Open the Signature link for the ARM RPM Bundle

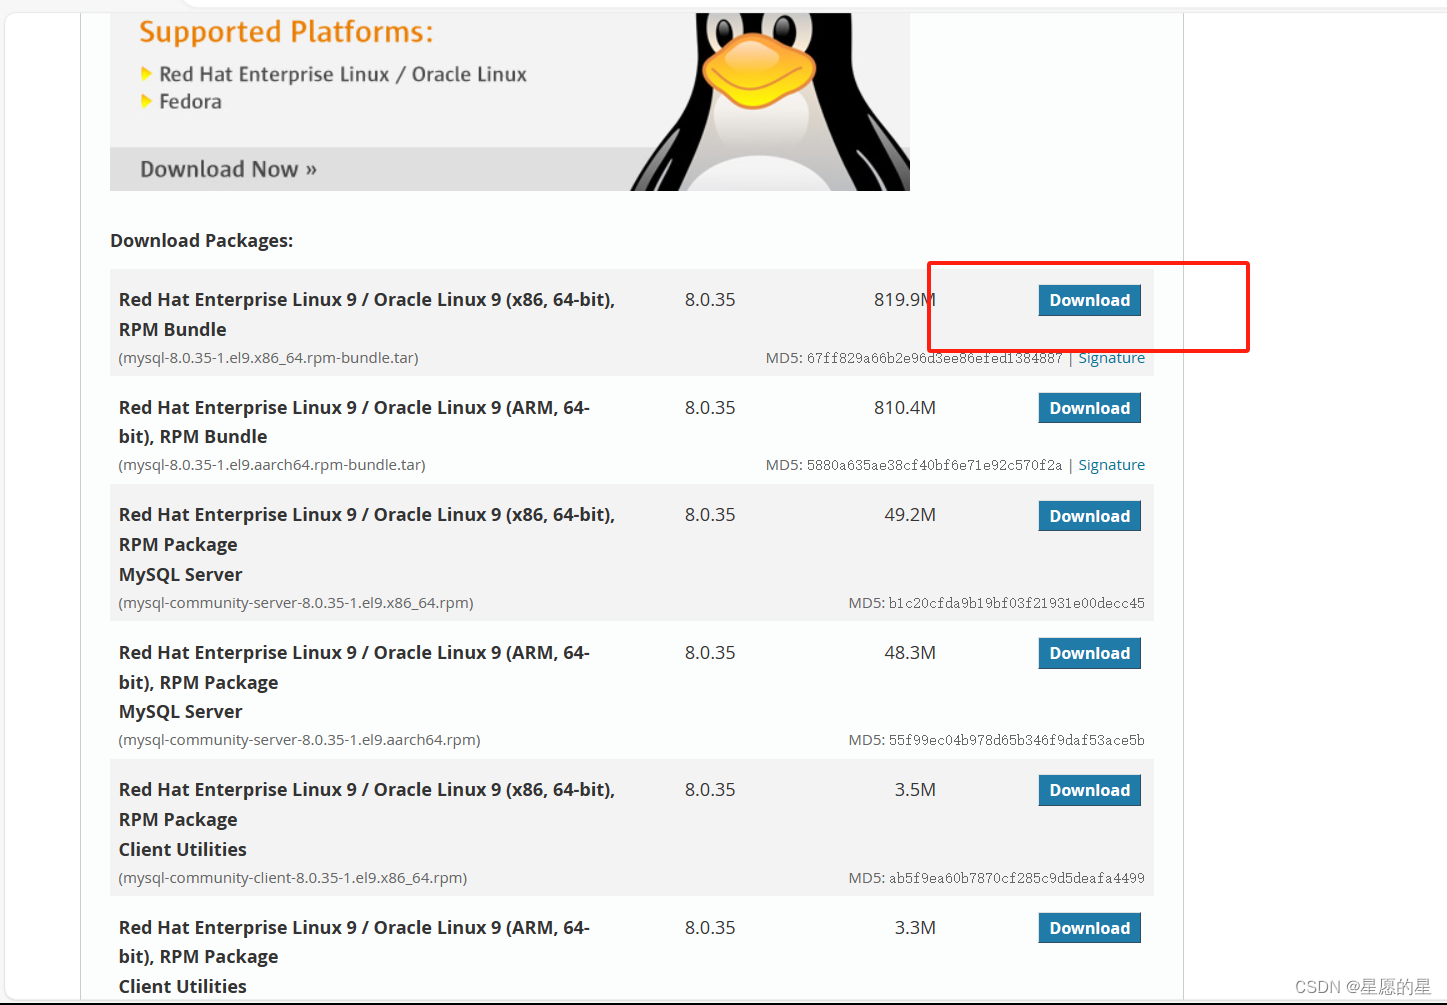[x=1111, y=464]
